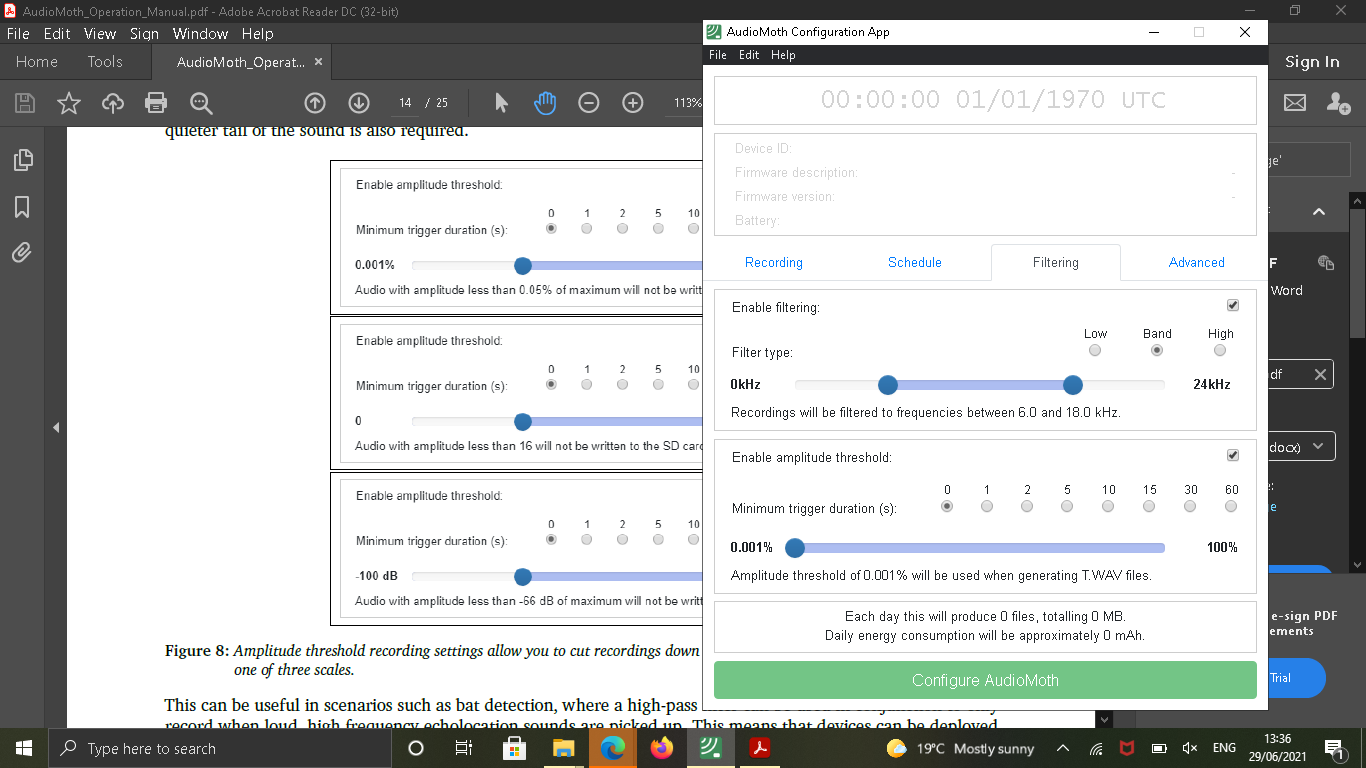This screenshot has width=1366, height=768.
Task: Click the Configure AudioMoth button
Action: coord(985,680)
